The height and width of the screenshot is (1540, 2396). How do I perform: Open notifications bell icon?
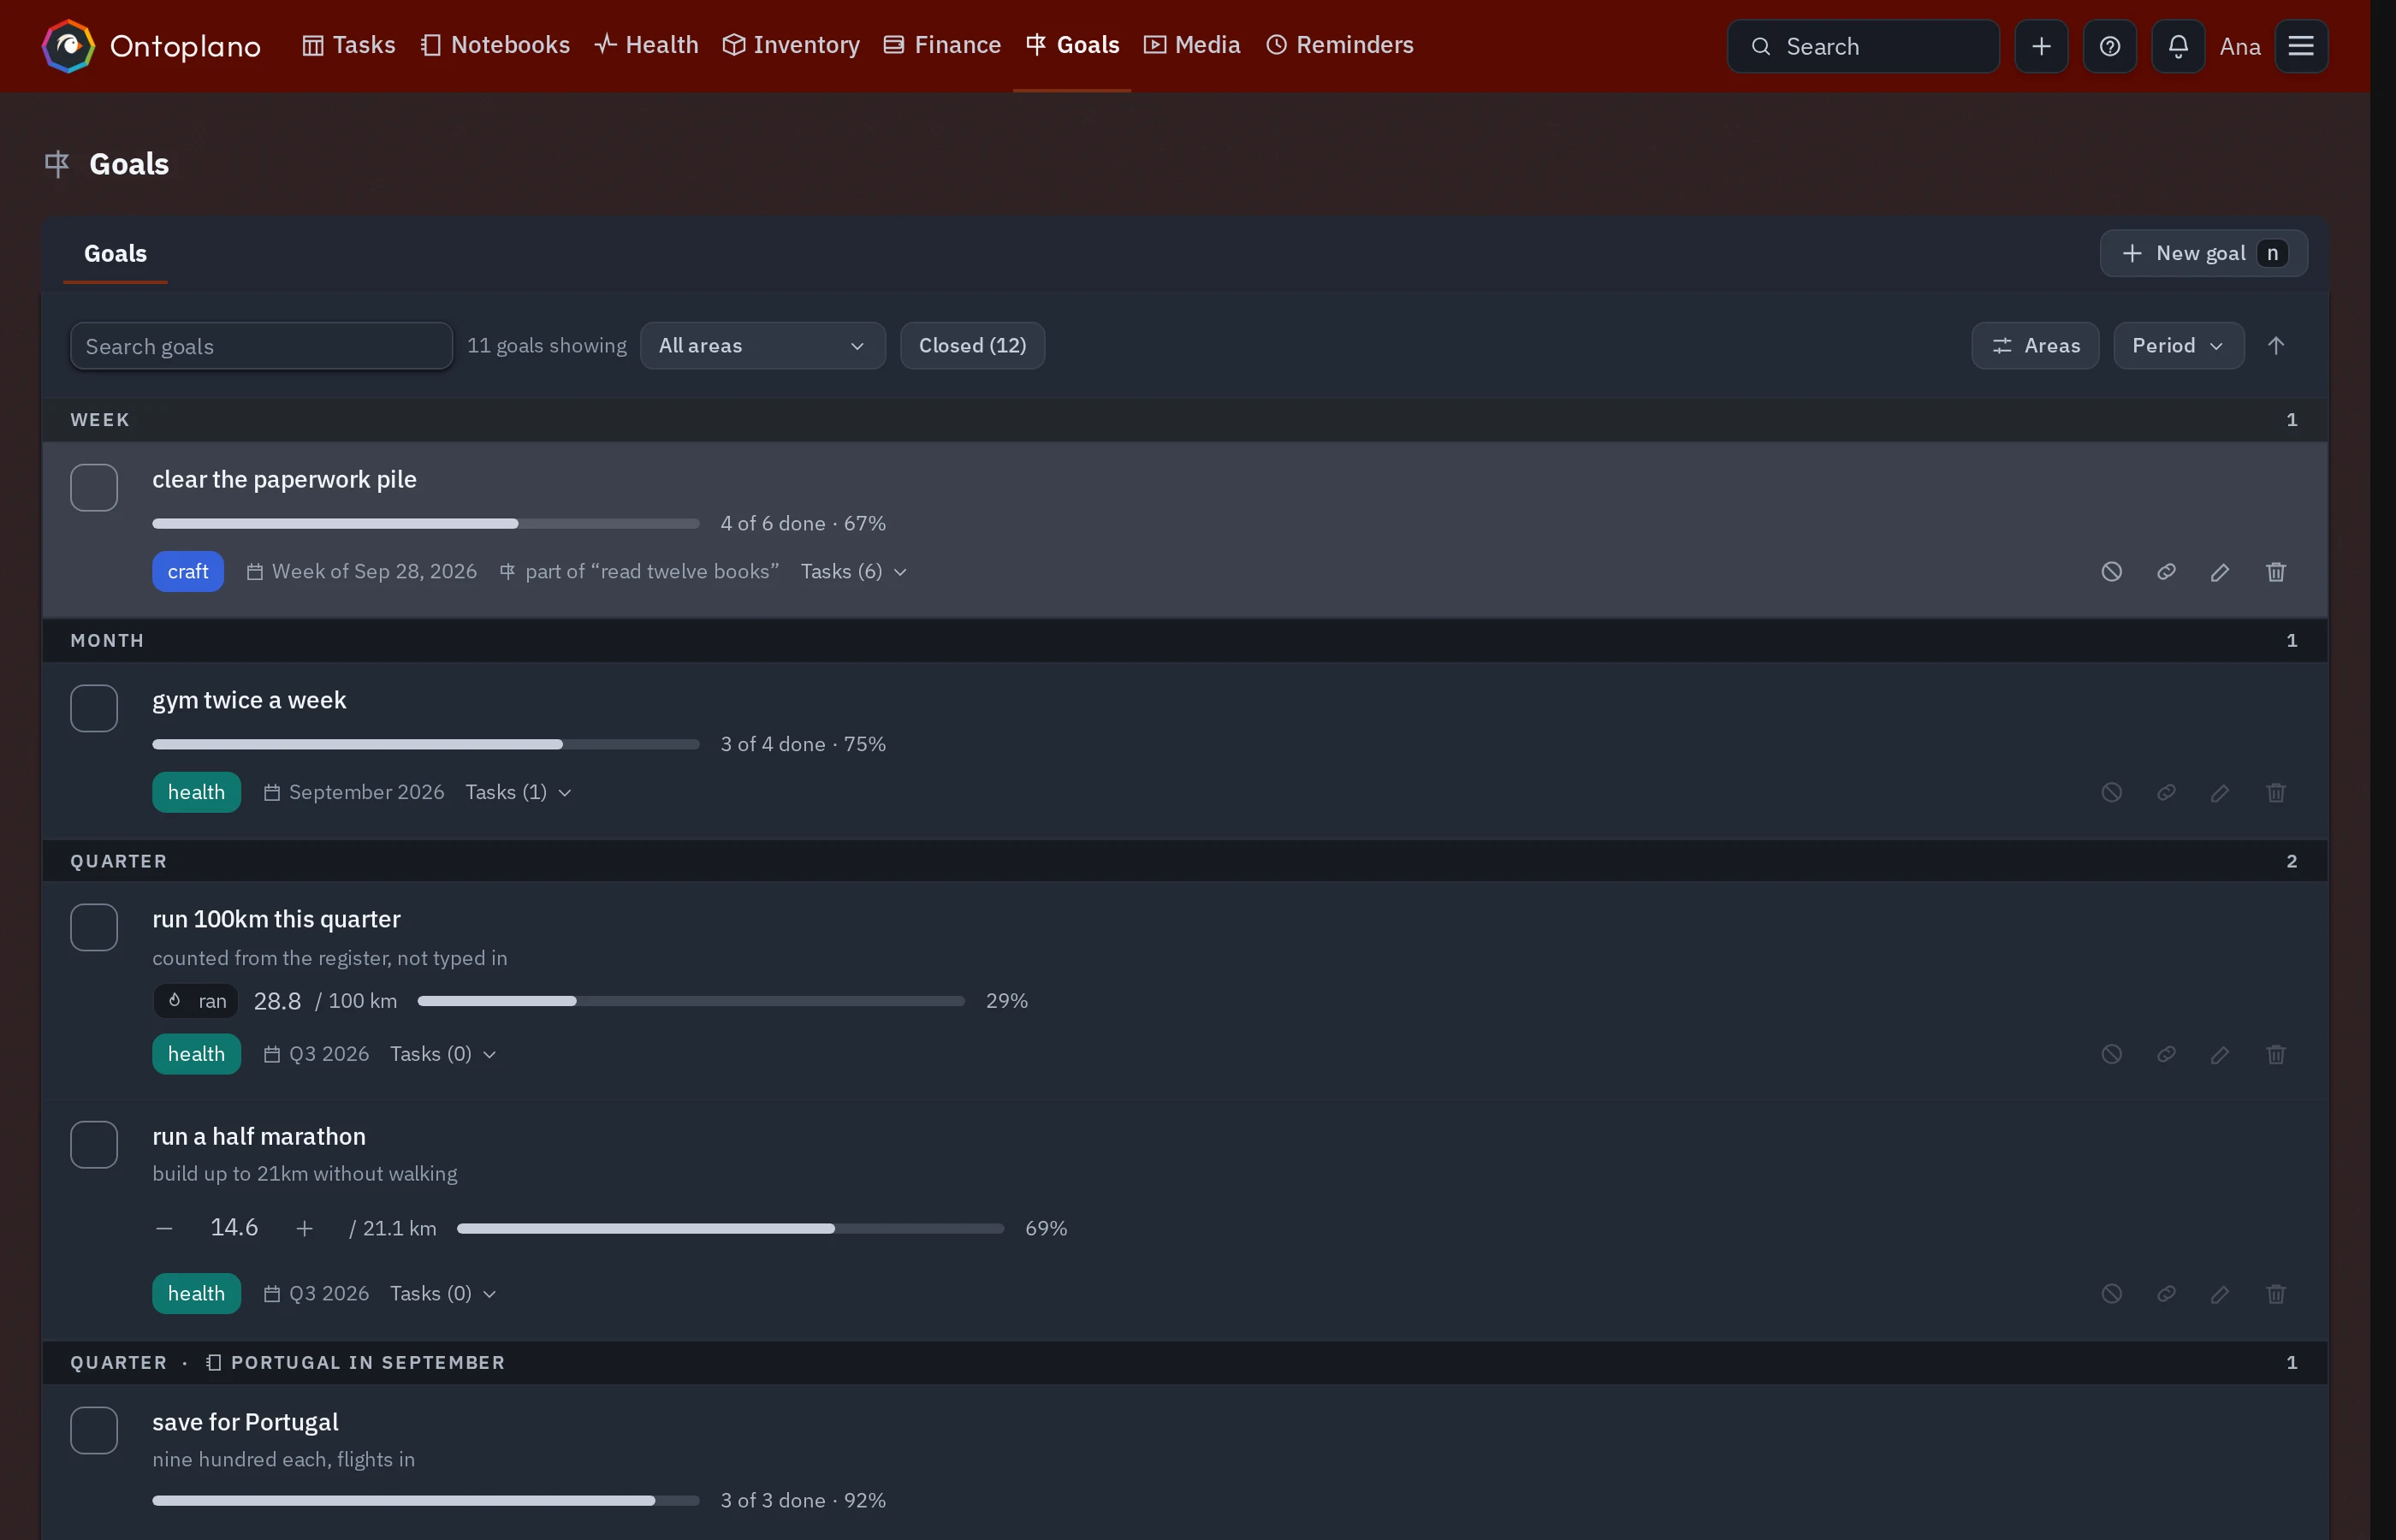pyautogui.click(x=2177, y=46)
